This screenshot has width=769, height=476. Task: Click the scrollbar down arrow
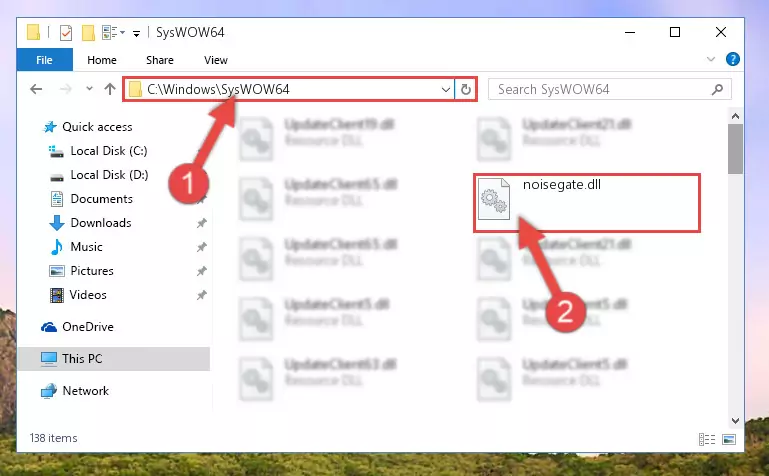point(735,421)
